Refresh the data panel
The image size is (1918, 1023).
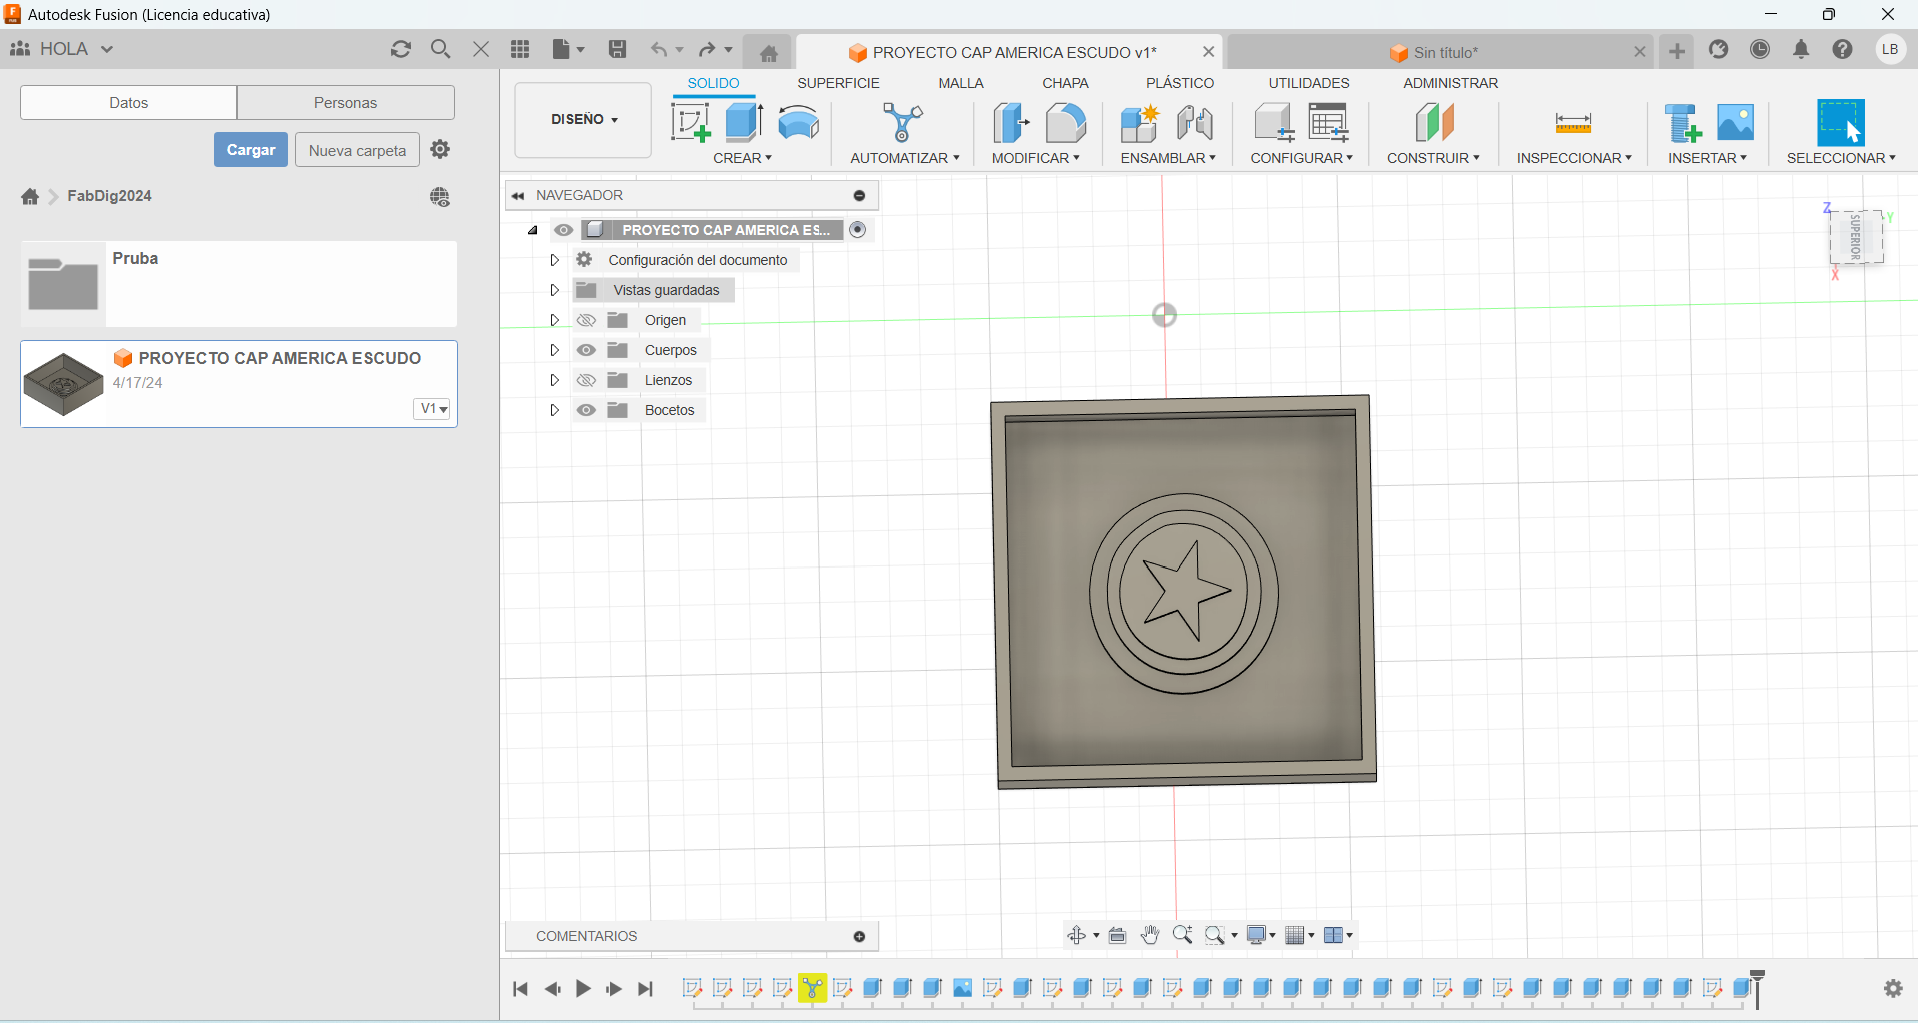(401, 49)
